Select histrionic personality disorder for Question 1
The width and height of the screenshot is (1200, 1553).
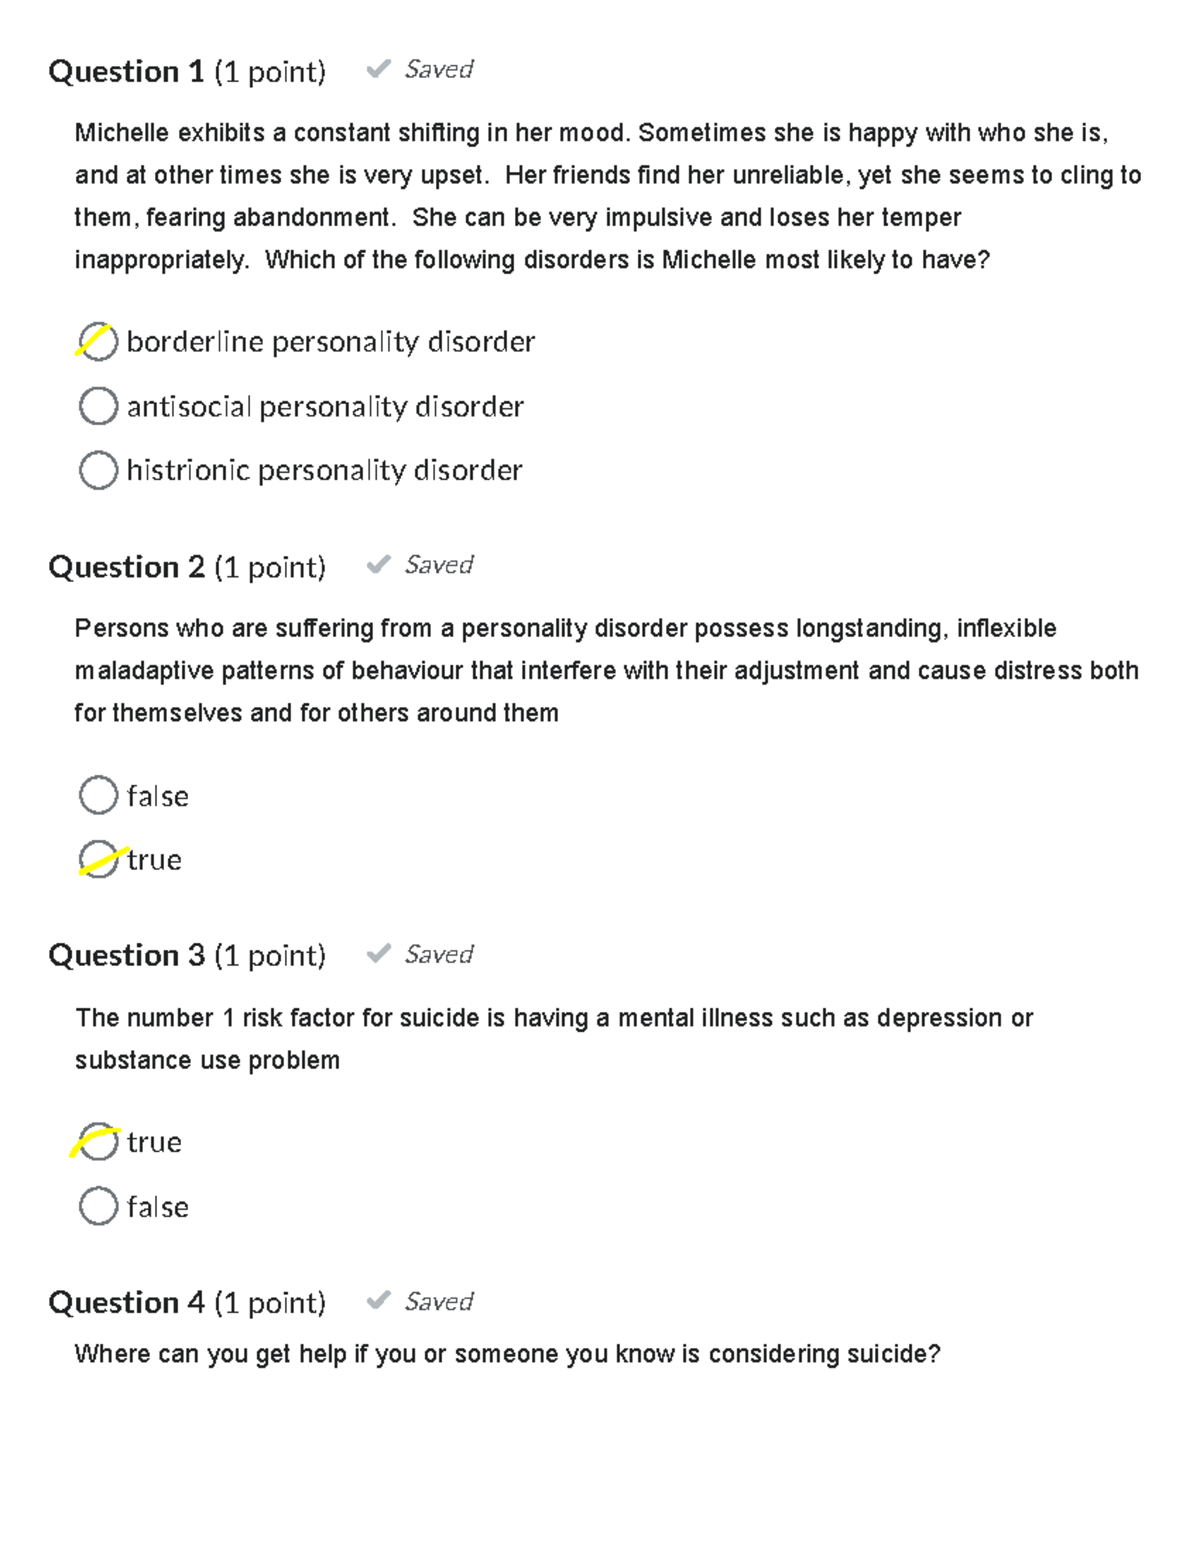[98, 469]
